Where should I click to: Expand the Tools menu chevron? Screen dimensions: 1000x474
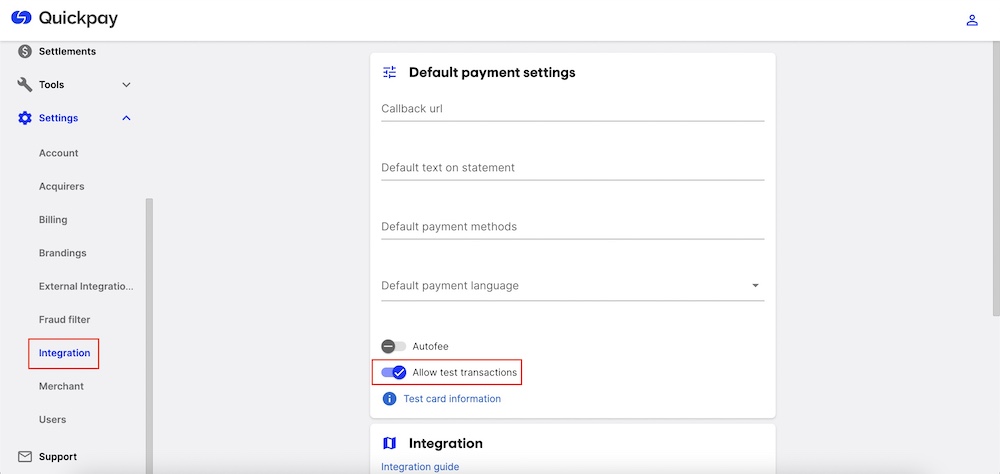tap(126, 85)
